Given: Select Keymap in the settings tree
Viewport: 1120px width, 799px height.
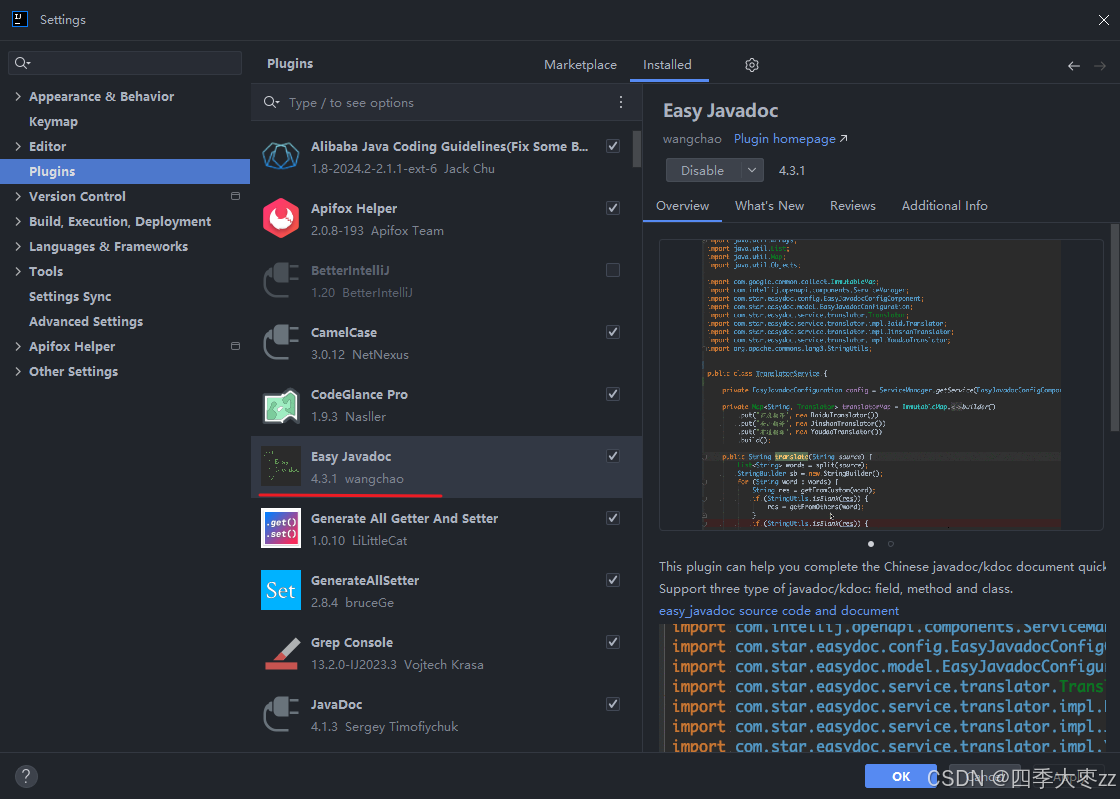Looking at the screenshot, I should (x=54, y=121).
